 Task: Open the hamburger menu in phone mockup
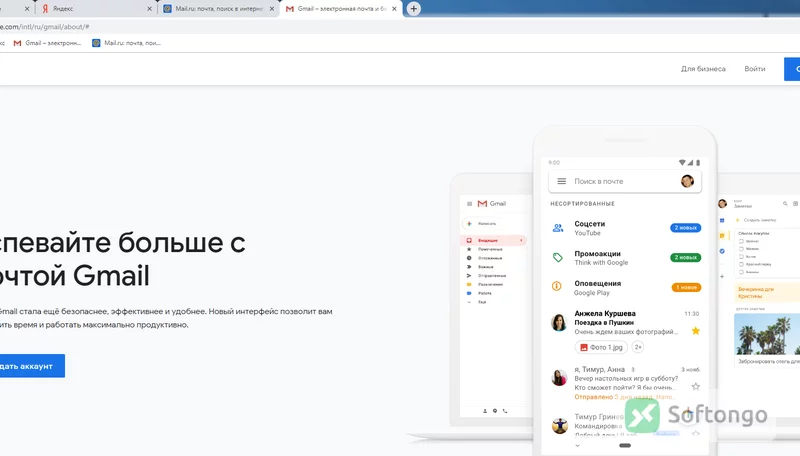click(x=561, y=181)
